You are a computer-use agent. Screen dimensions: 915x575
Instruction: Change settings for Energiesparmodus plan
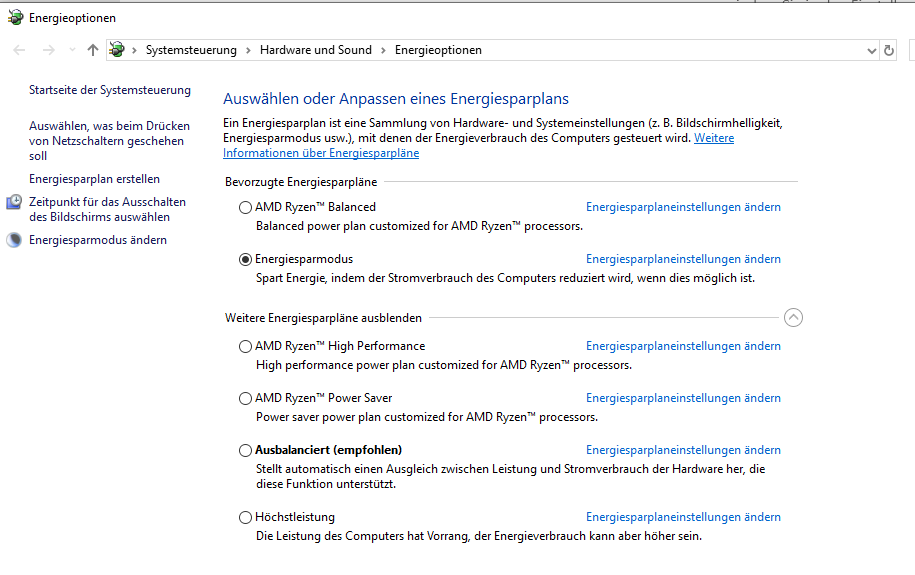pyautogui.click(x=683, y=259)
